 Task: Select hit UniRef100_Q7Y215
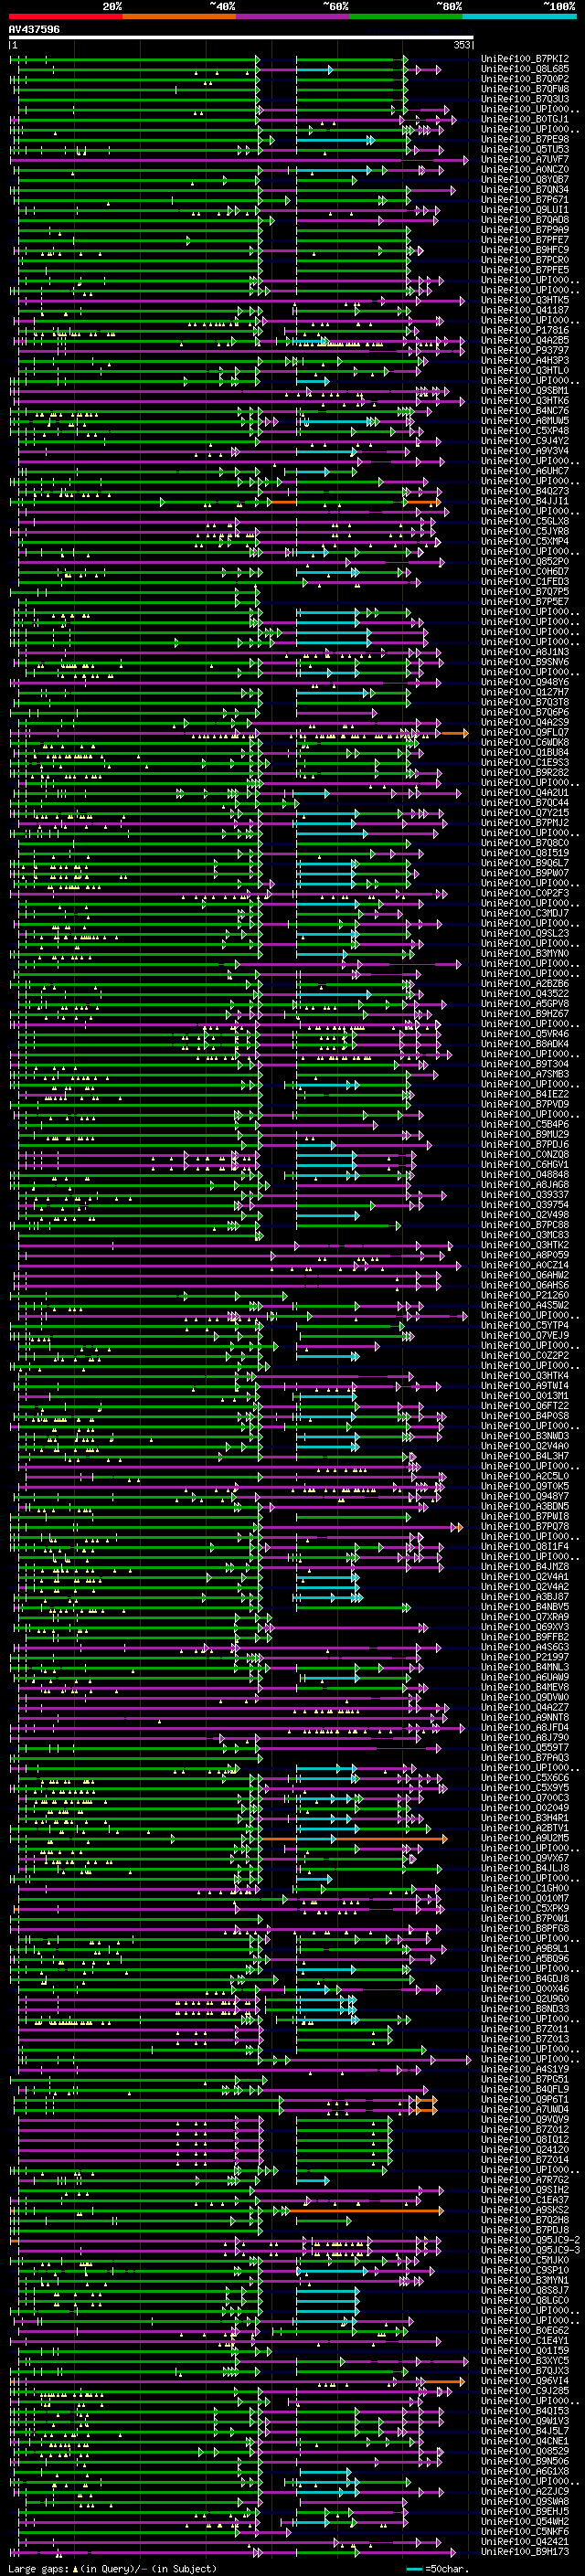coord(525,812)
